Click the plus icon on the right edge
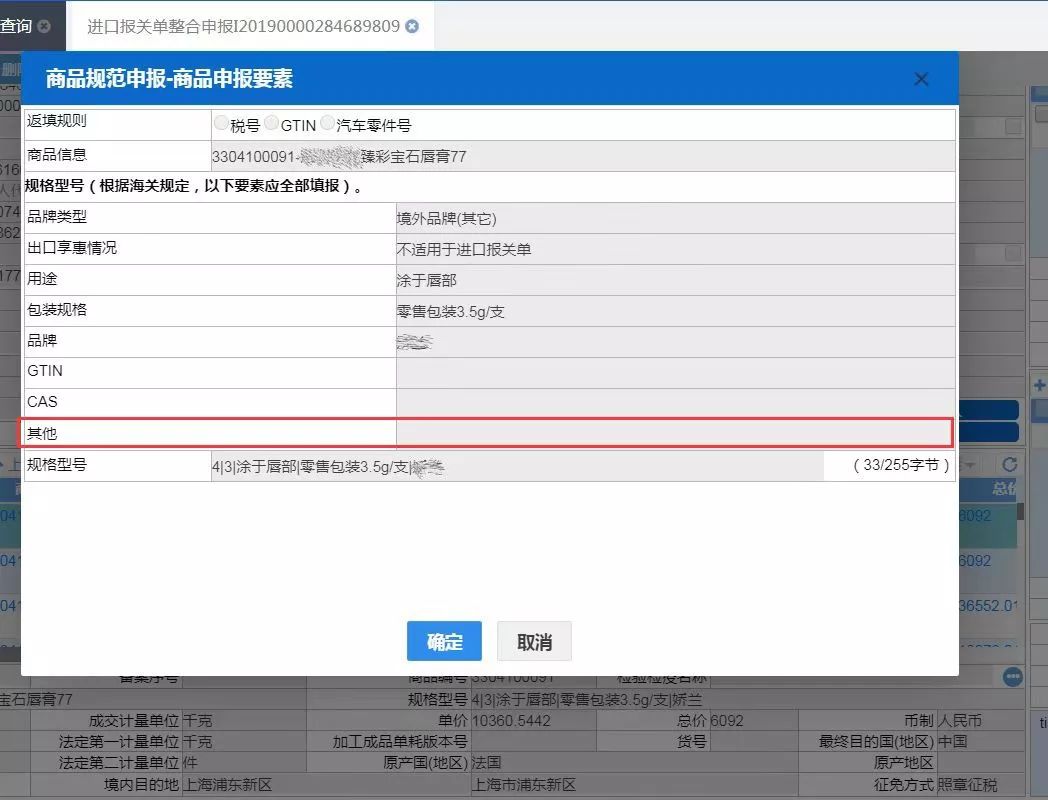The height and width of the screenshot is (800, 1048). [x=1040, y=384]
